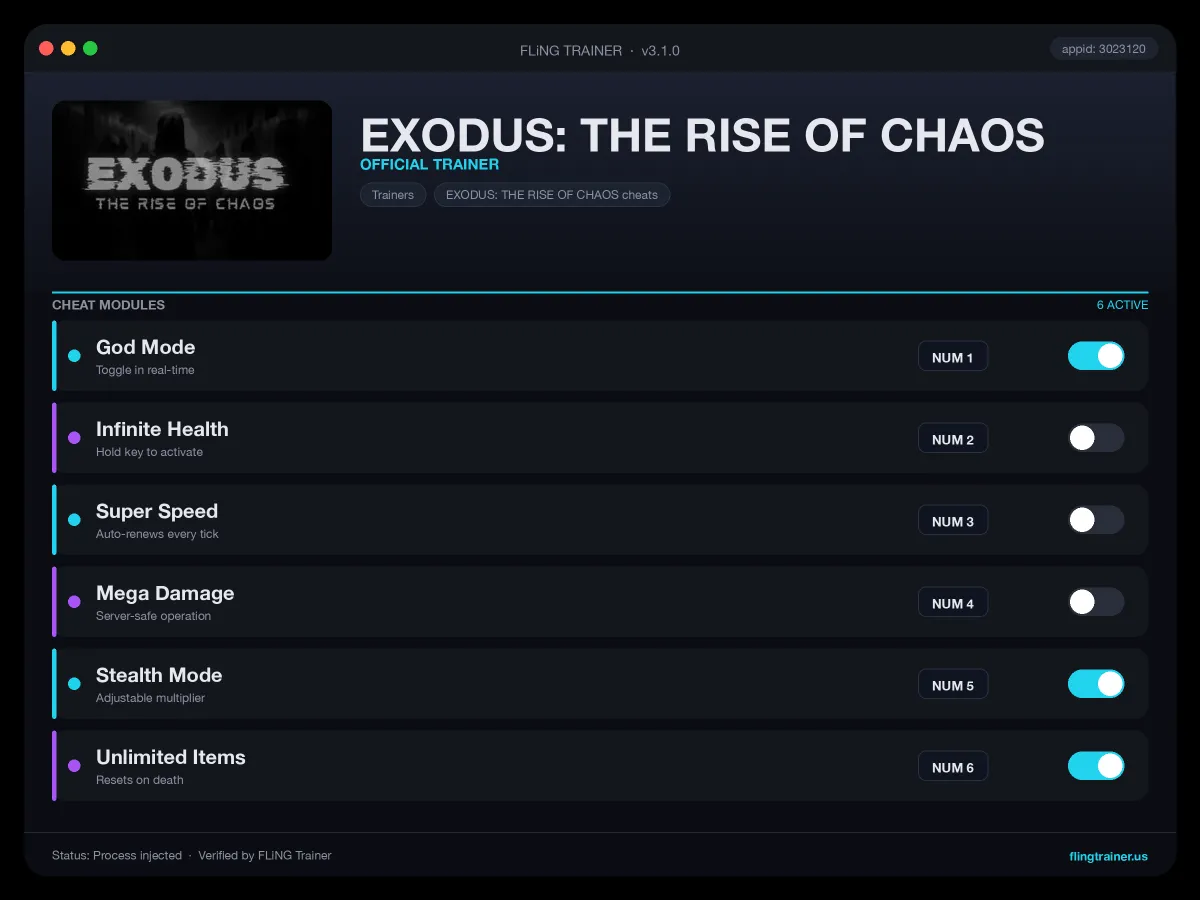The image size is (1200, 900).
Task: Open the EXODUS: THE RISE OF CHAOS cheats tag
Action: [x=552, y=195]
